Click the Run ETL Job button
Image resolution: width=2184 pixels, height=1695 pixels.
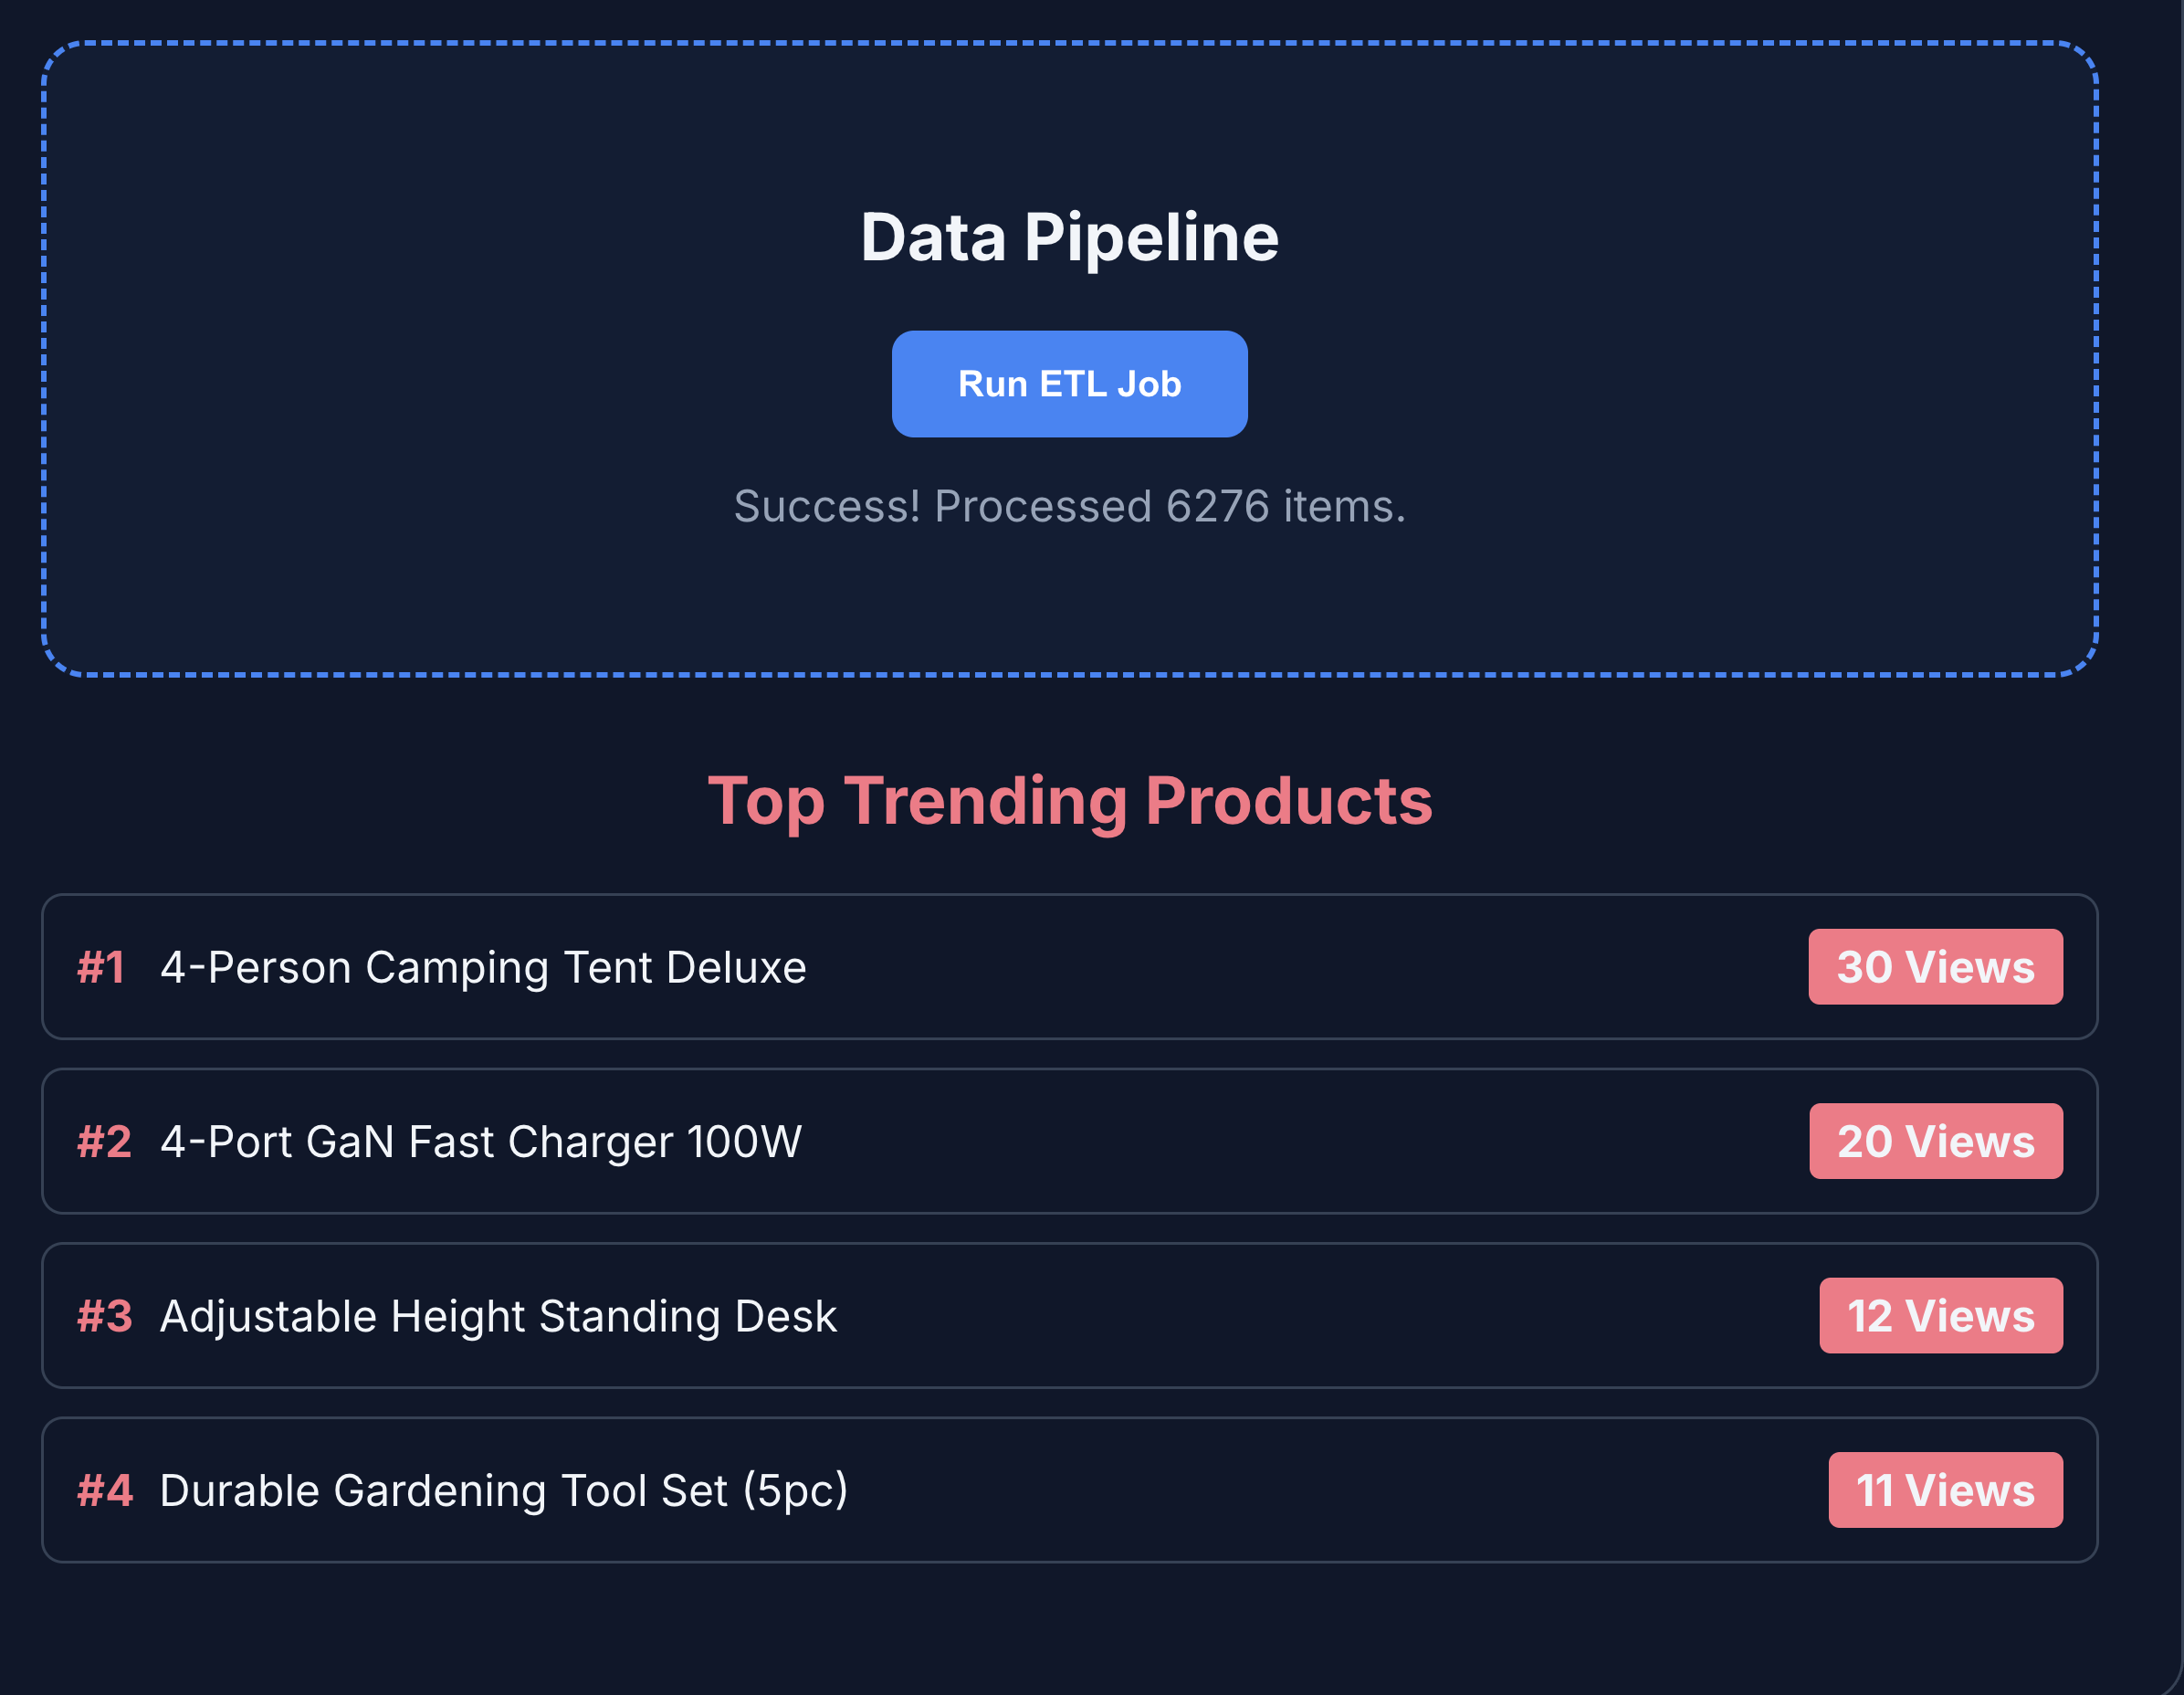[1069, 384]
